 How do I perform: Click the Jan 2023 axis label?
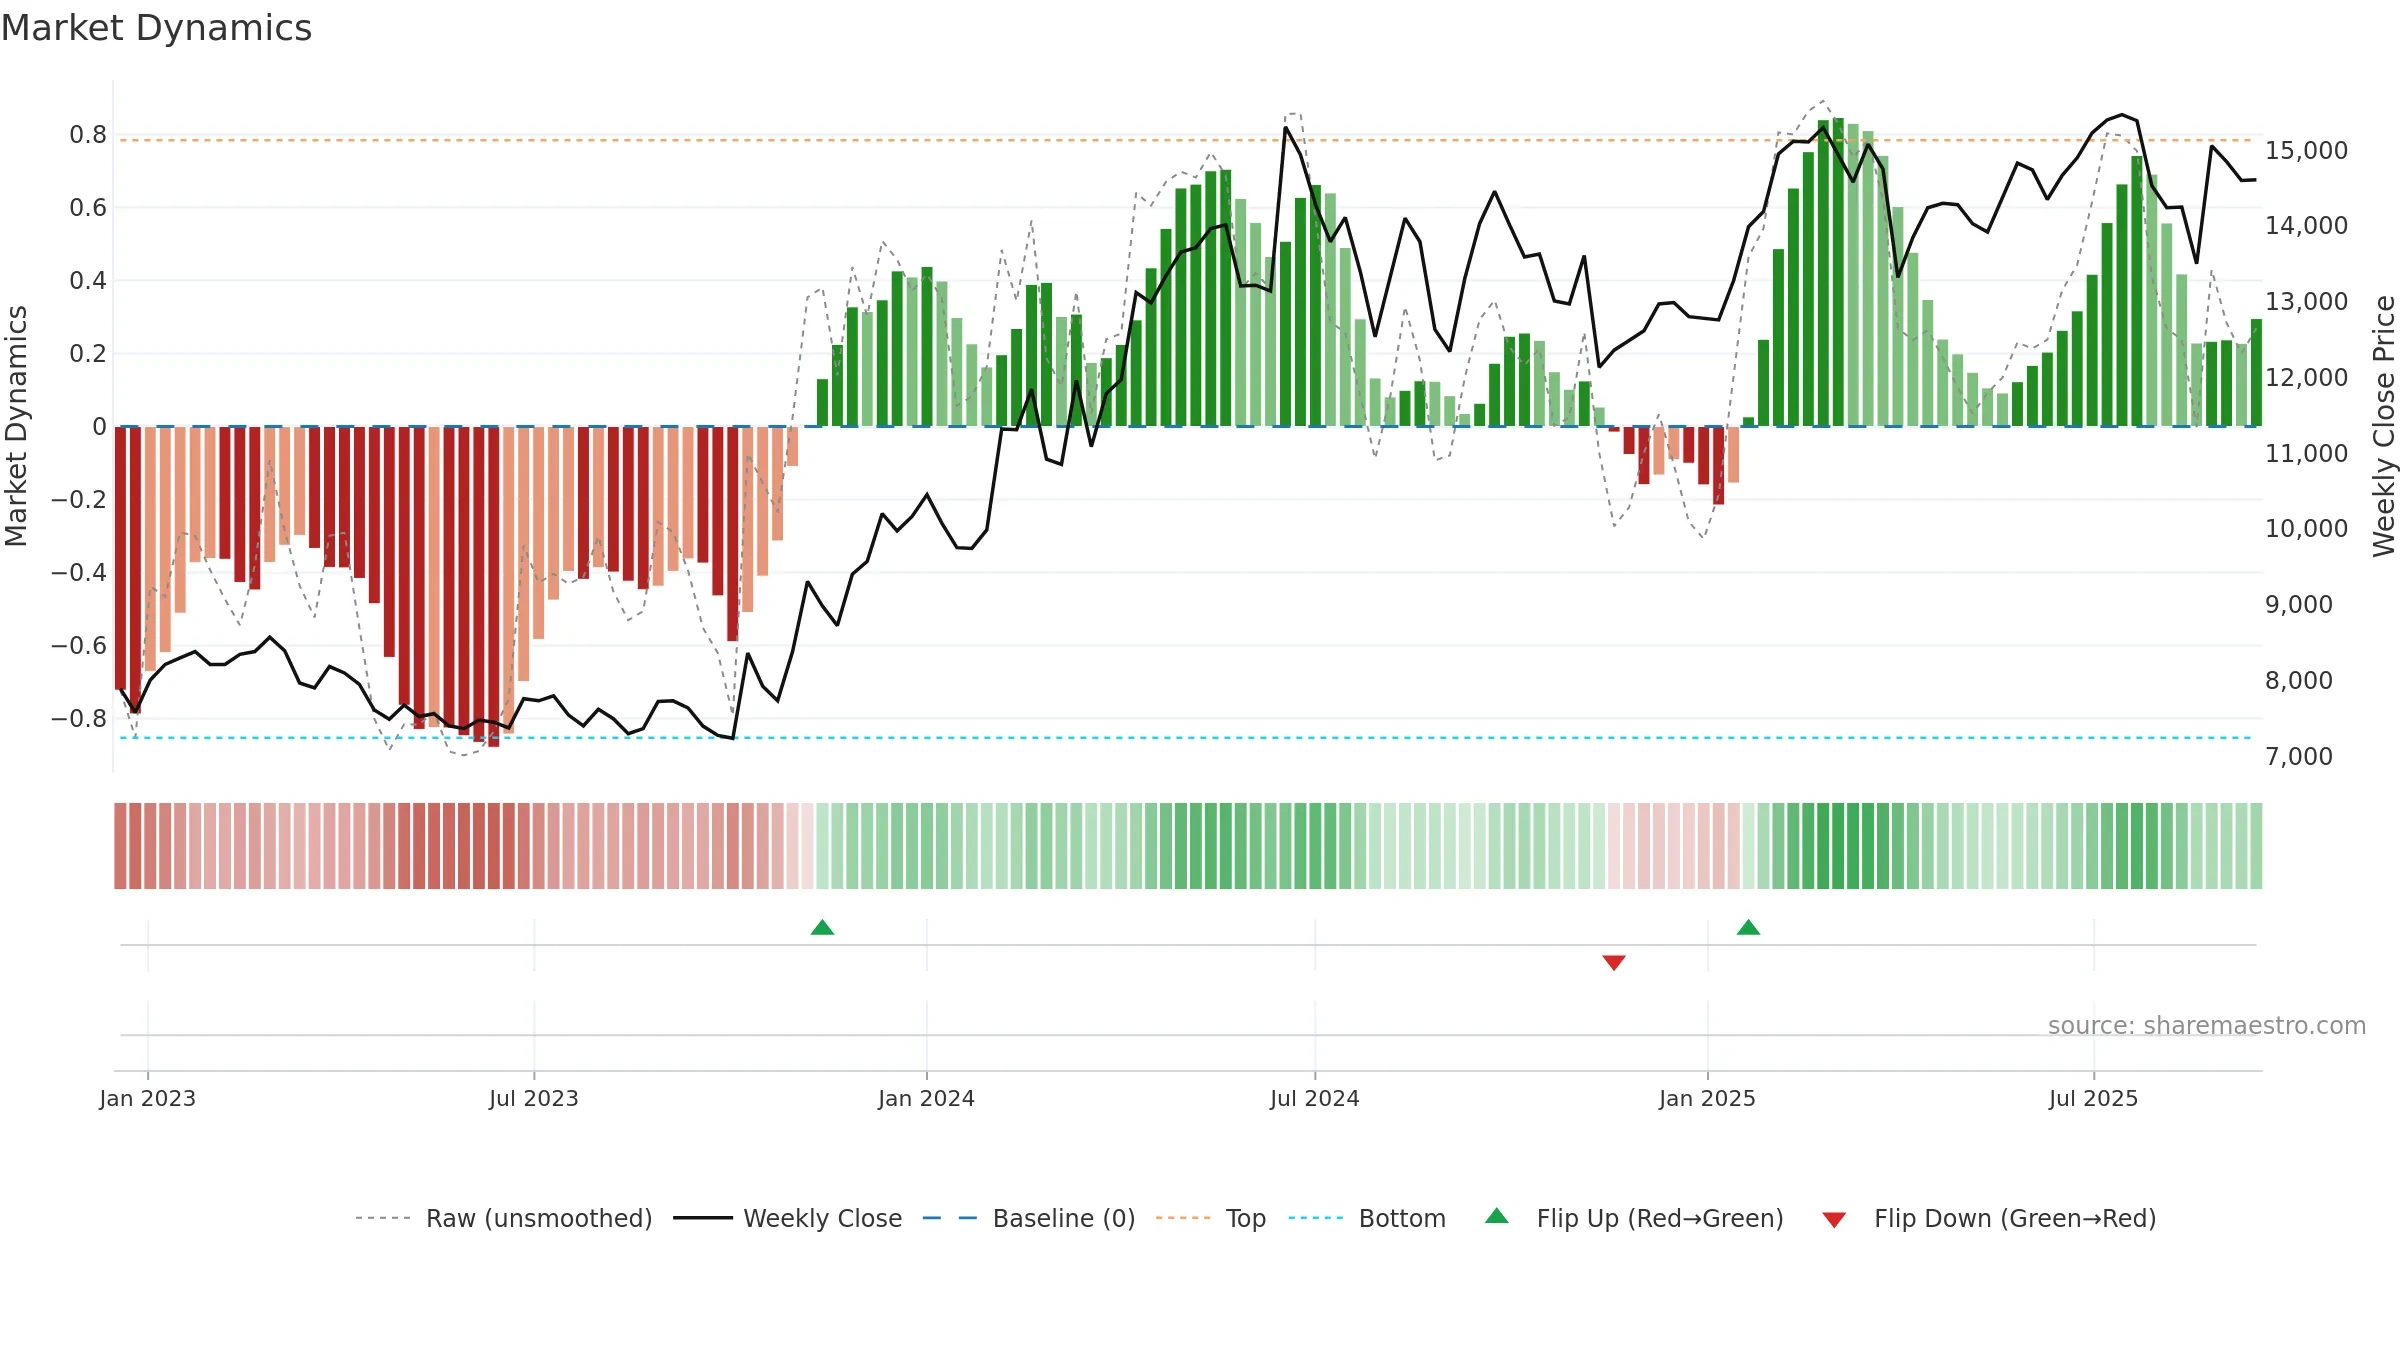[x=148, y=1098]
